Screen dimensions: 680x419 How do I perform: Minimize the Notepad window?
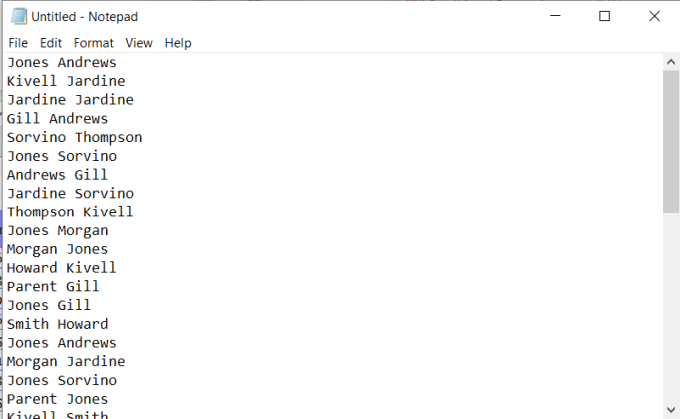coord(555,16)
